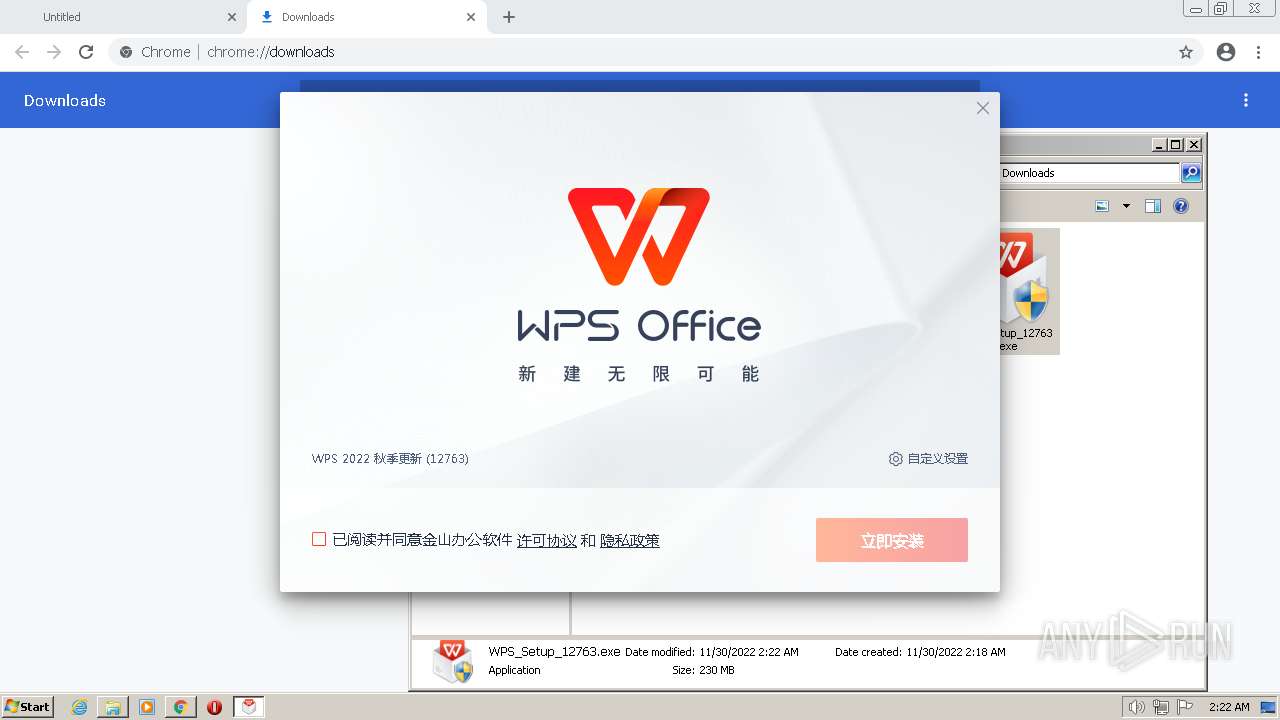Switch to Chrome on the taskbar
1280x720 pixels.
180,707
